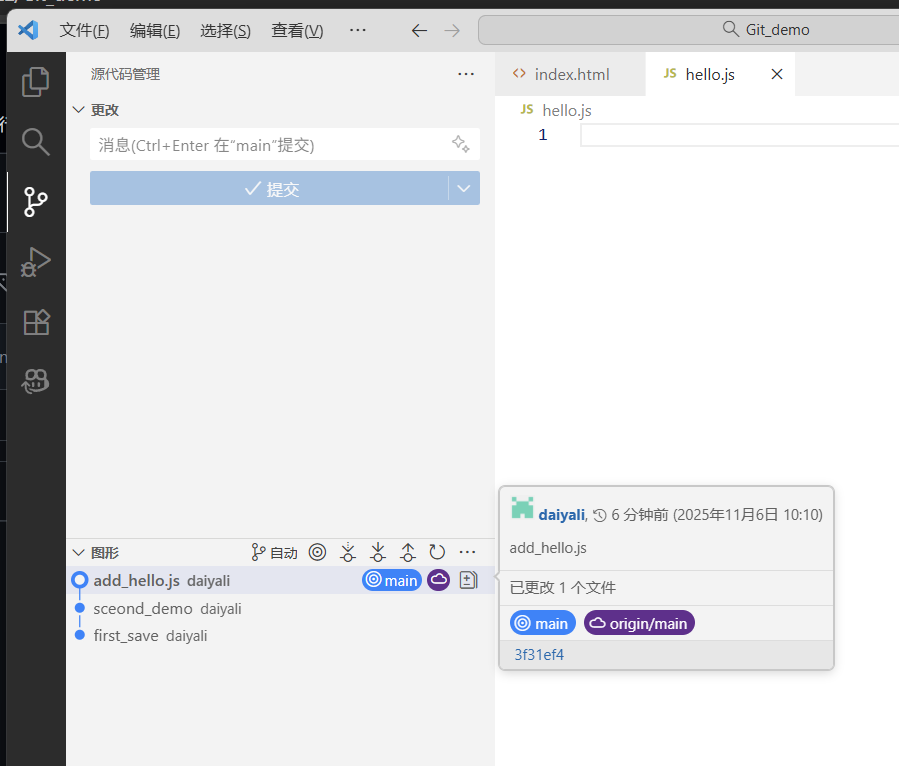The width and height of the screenshot is (899, 766).
Task: Generate commit message with the sparkle icon
Action: 461,144
